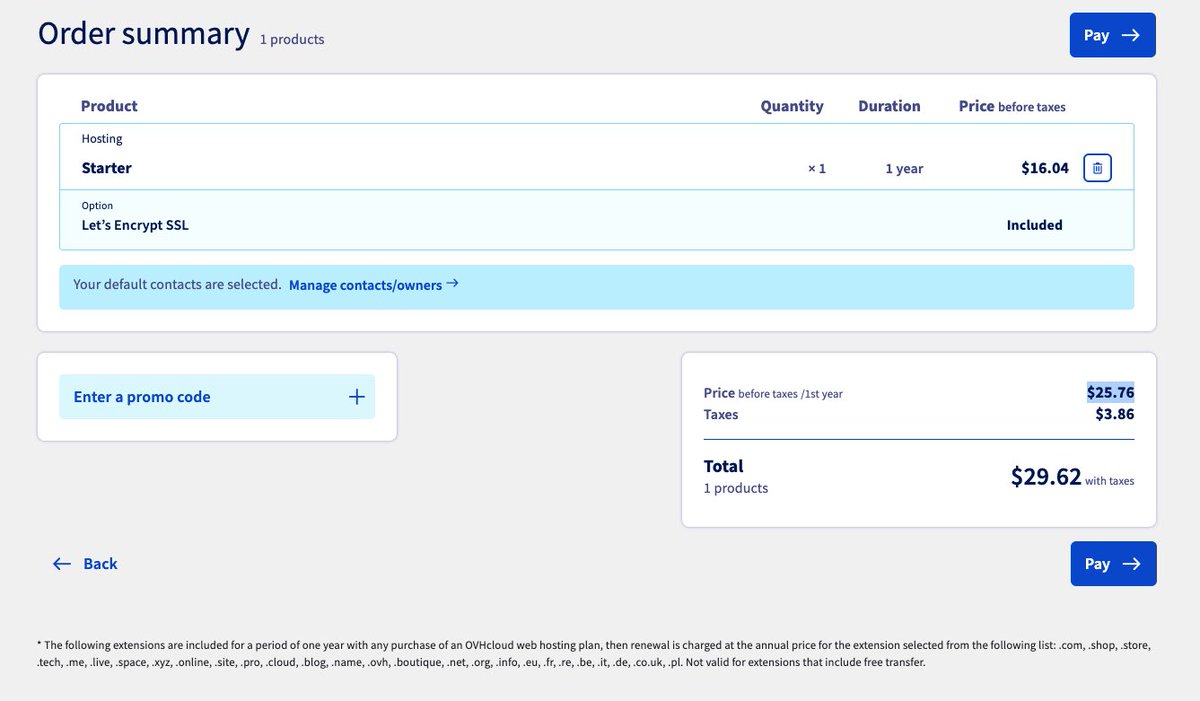Click the Taxes label in price box
1200x701 pixels.
721,414
